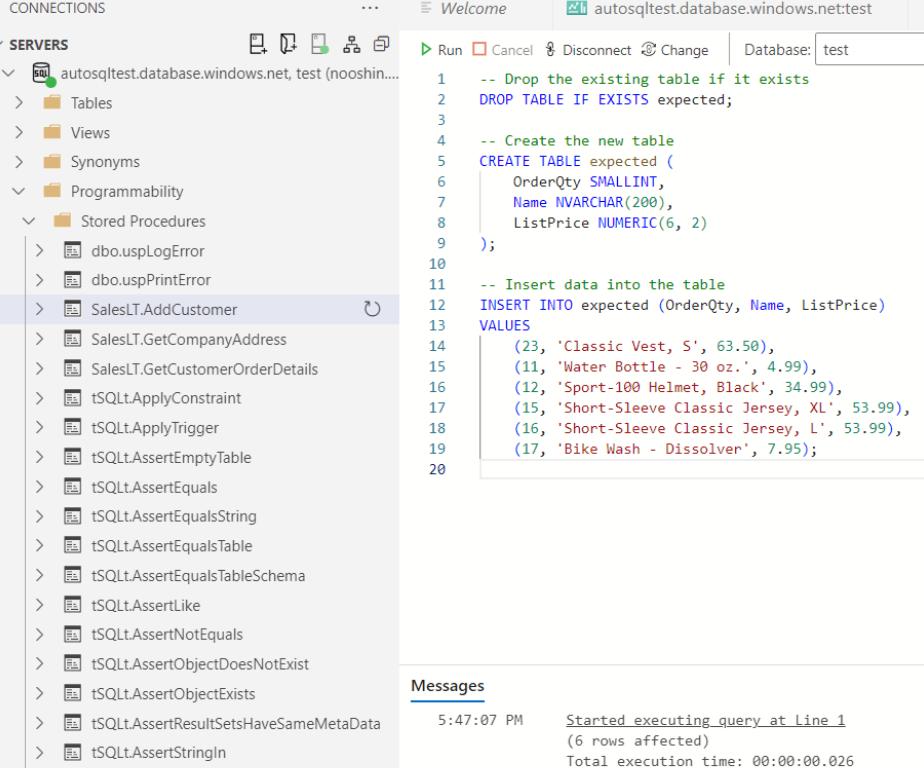Click the dbo.uspLogError procedure icon
This screenshot has width=924, height=768.
pyautogui.click(x=72, y=250)
